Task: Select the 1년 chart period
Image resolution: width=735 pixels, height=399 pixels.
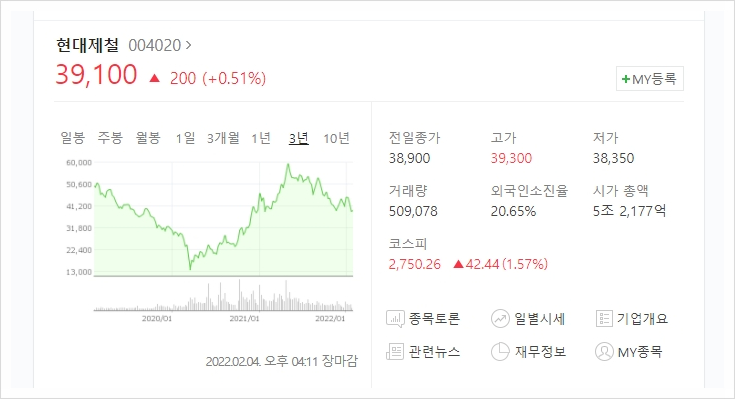Action: 261,138
